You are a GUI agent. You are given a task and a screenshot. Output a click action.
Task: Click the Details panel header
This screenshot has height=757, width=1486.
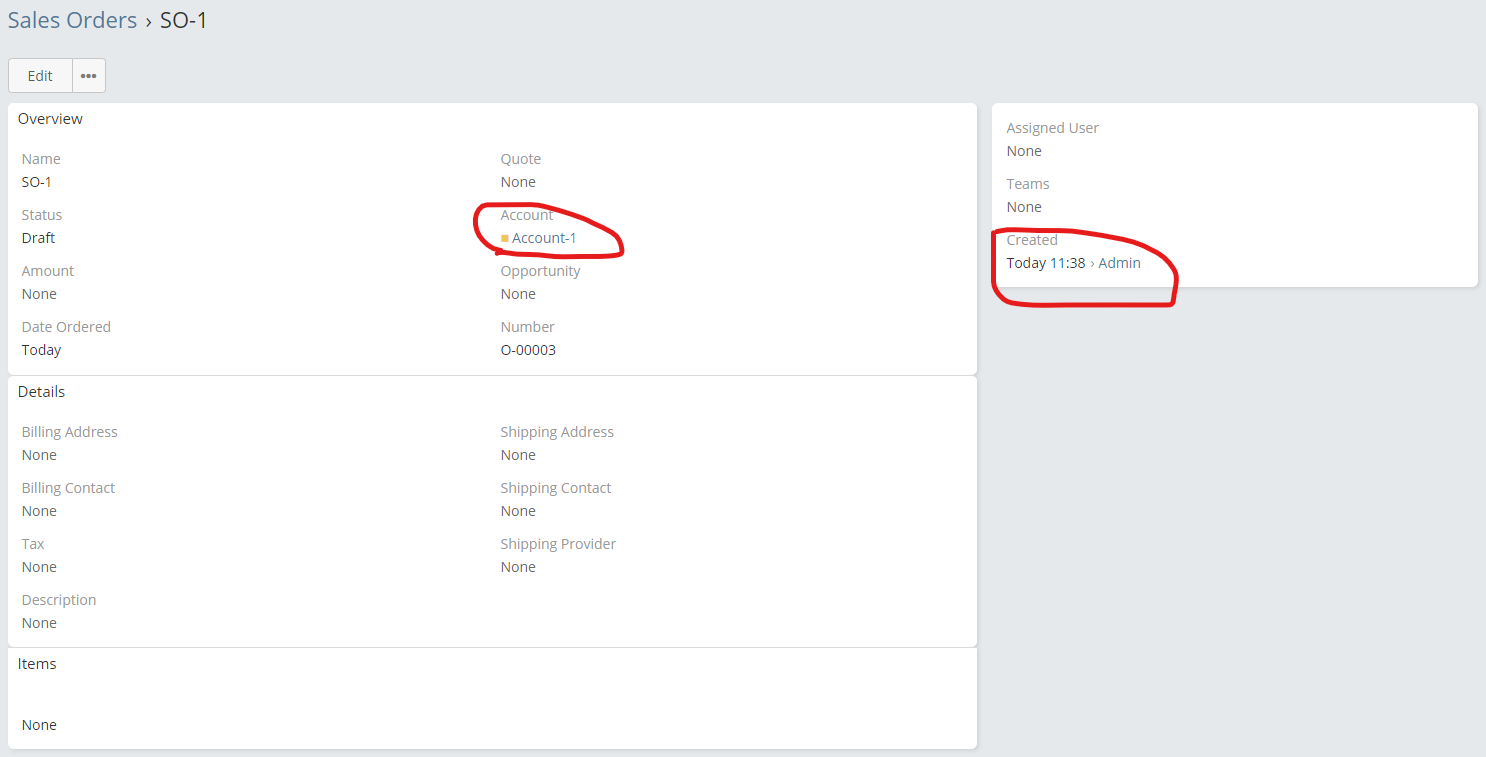(41, 392)
